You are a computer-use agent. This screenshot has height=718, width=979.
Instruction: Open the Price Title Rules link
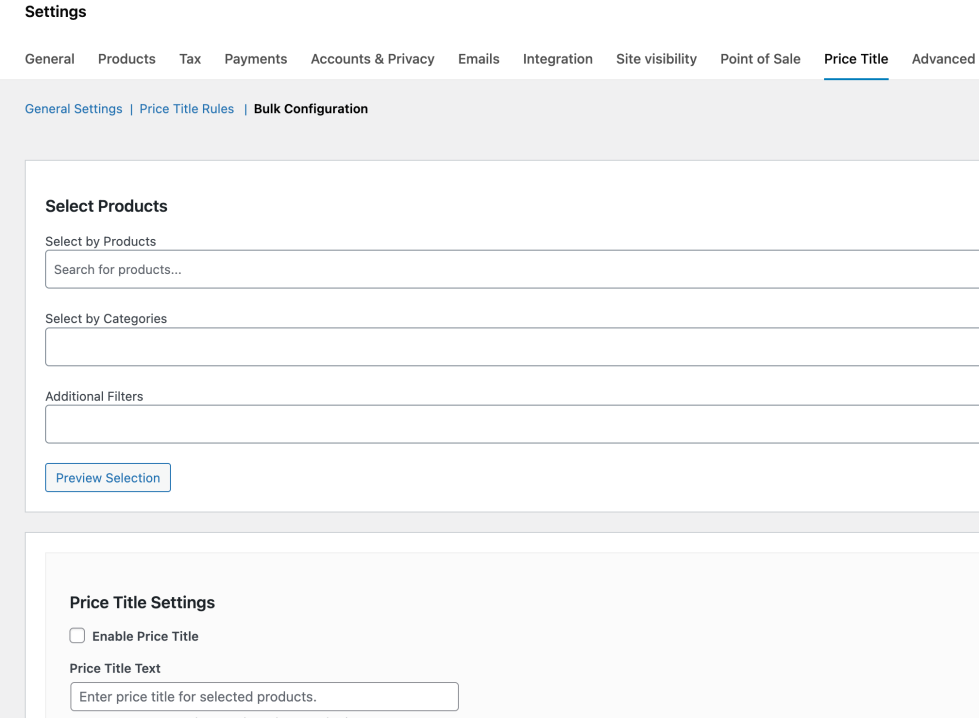click(x=186, y=108)
